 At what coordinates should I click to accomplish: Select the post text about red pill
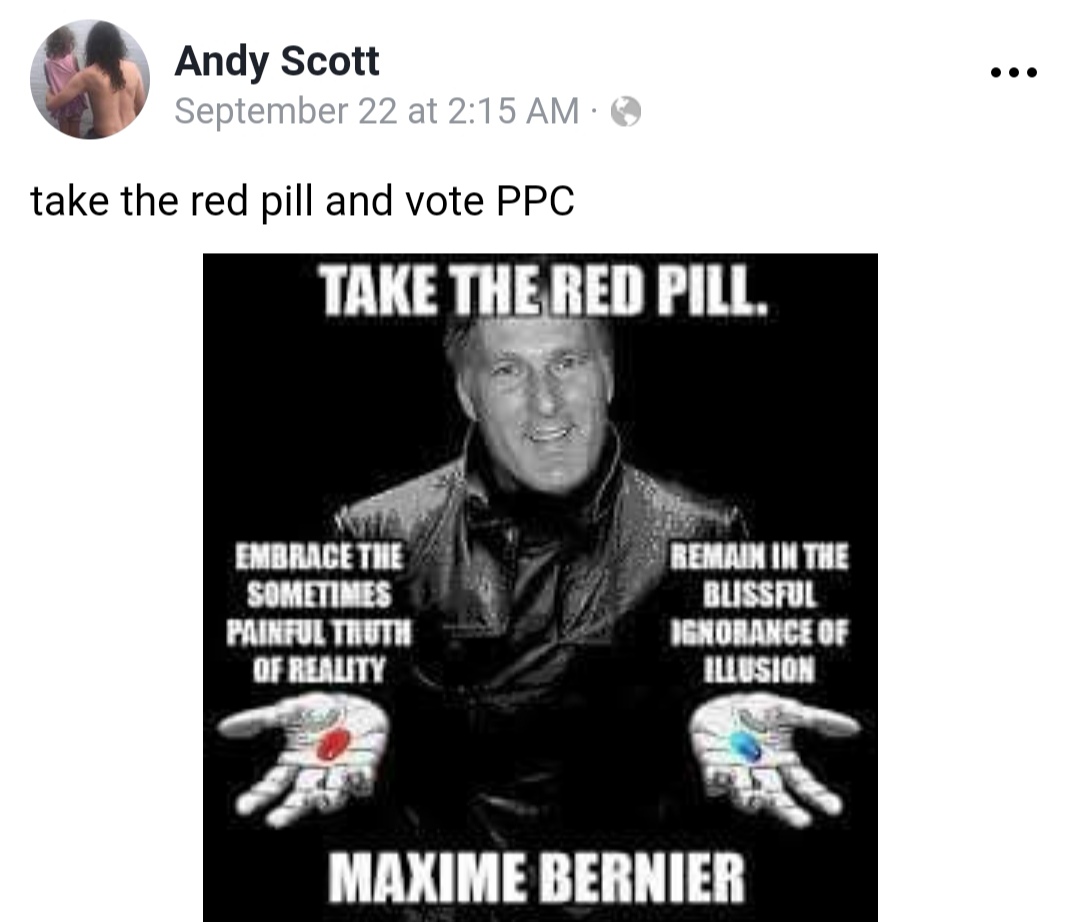(x=302, y=201)
